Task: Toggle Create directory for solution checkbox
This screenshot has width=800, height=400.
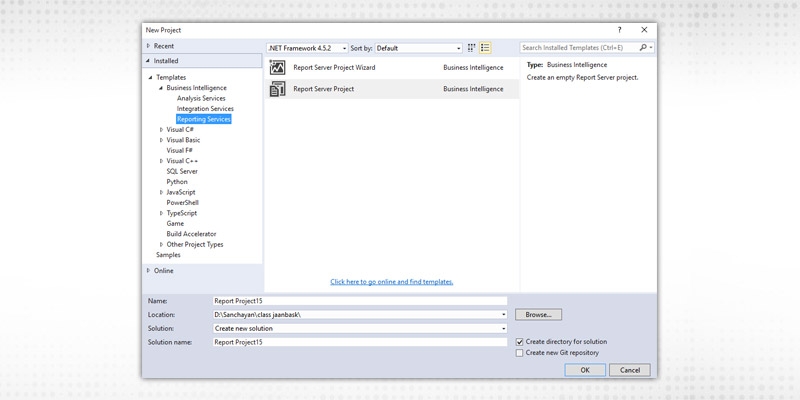Action: [x=519, y=341]
